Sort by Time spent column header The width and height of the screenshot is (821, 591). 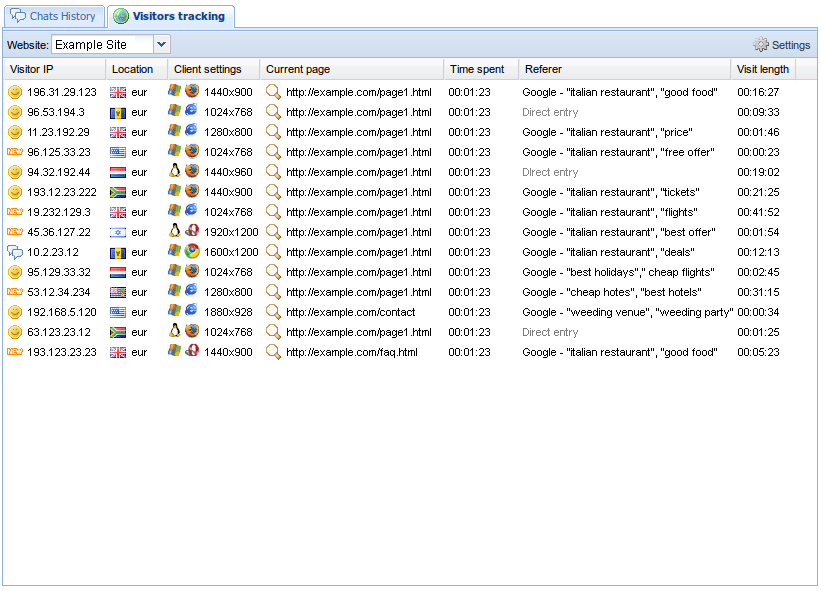pos(481,69)
